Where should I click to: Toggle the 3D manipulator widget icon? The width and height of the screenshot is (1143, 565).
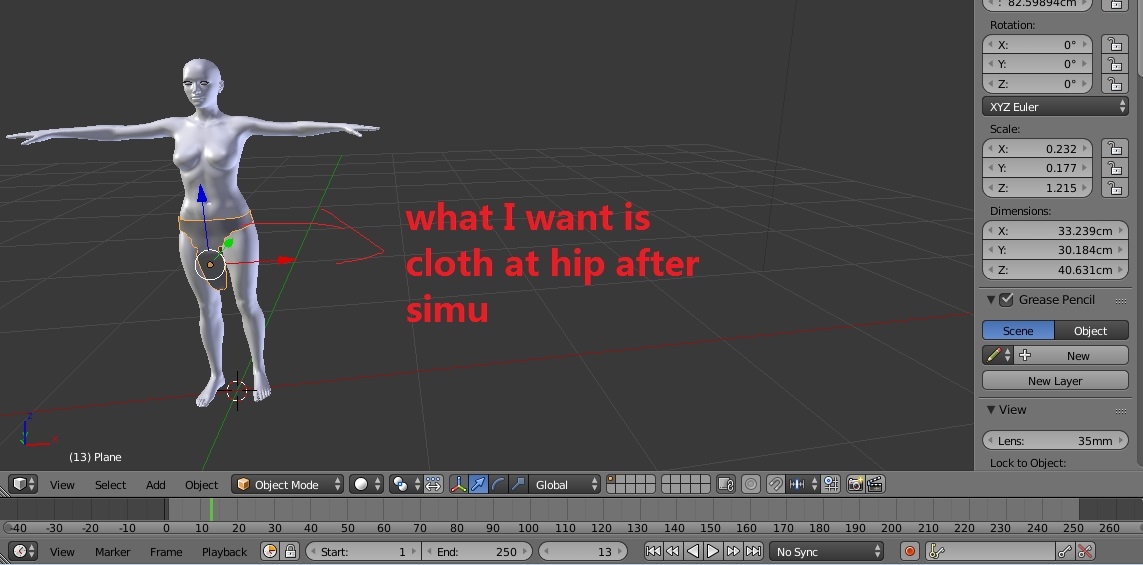pyautogui.click(x=459, y=484)
